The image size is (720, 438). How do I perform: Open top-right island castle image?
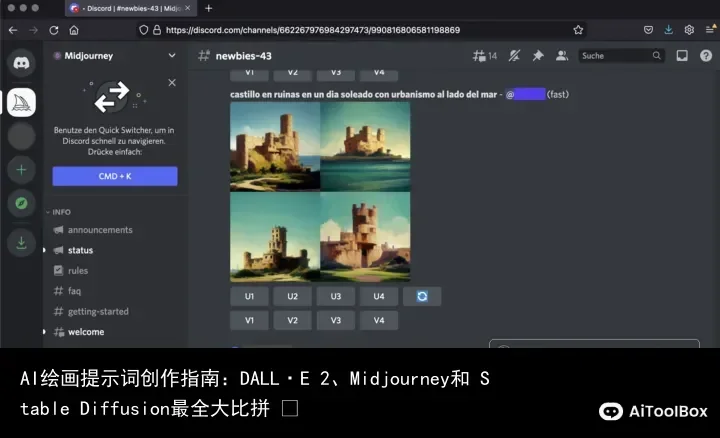coord(365,146)
